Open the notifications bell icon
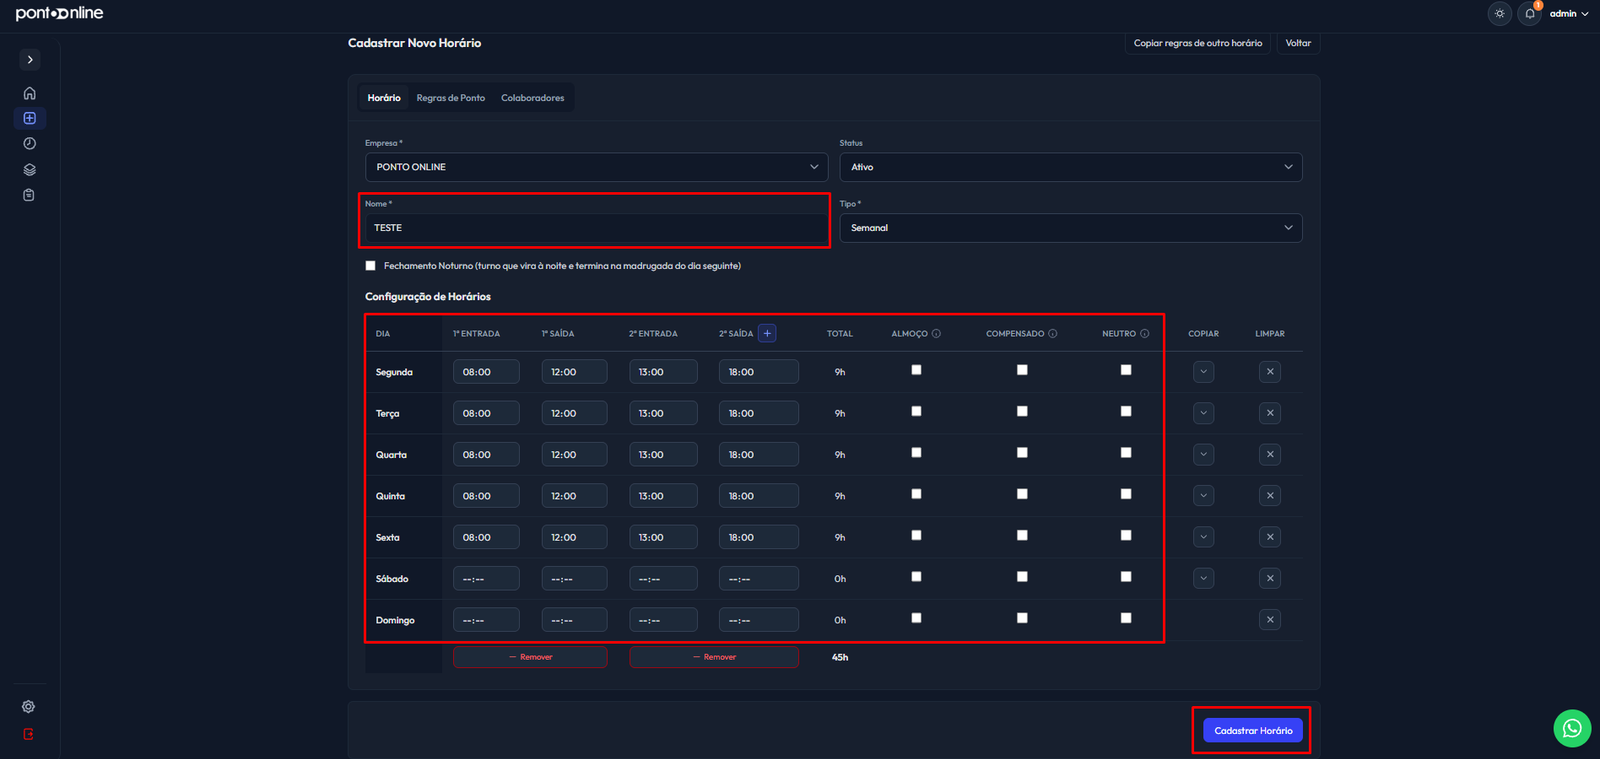 click(x=1529, y=14)
